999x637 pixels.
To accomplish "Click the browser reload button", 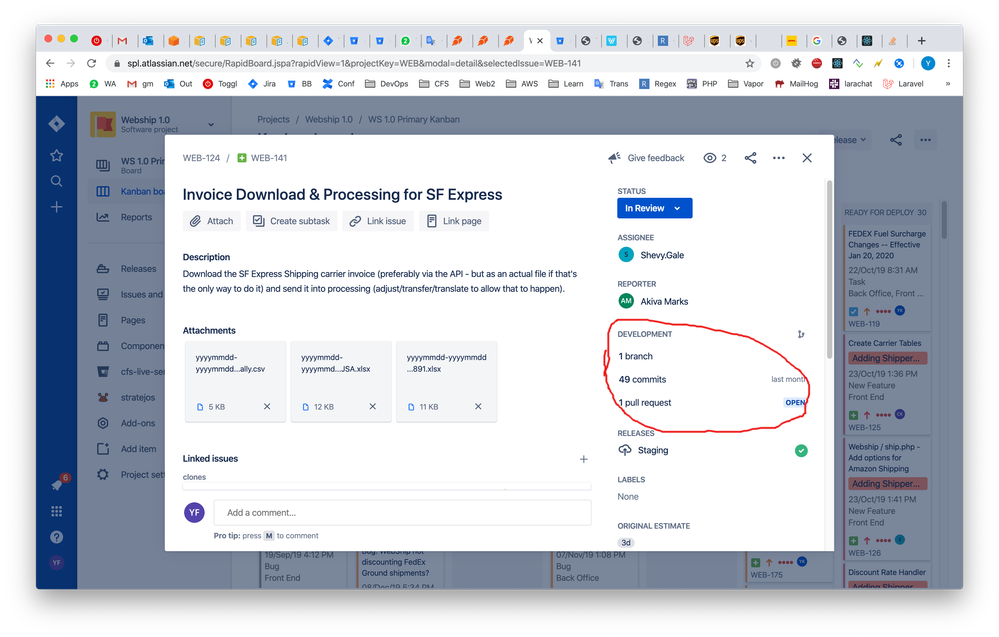I will [x=92, y=63].
